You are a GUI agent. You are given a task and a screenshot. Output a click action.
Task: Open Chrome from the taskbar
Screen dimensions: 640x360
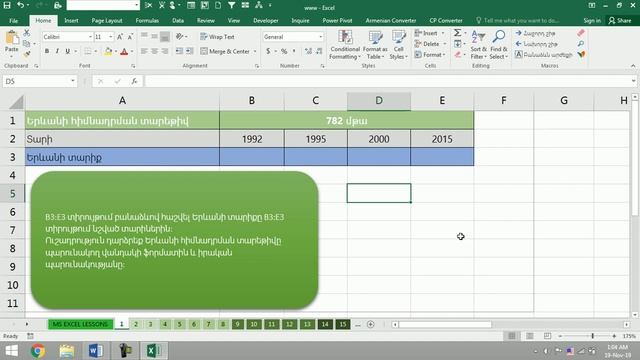coord(38,351)
